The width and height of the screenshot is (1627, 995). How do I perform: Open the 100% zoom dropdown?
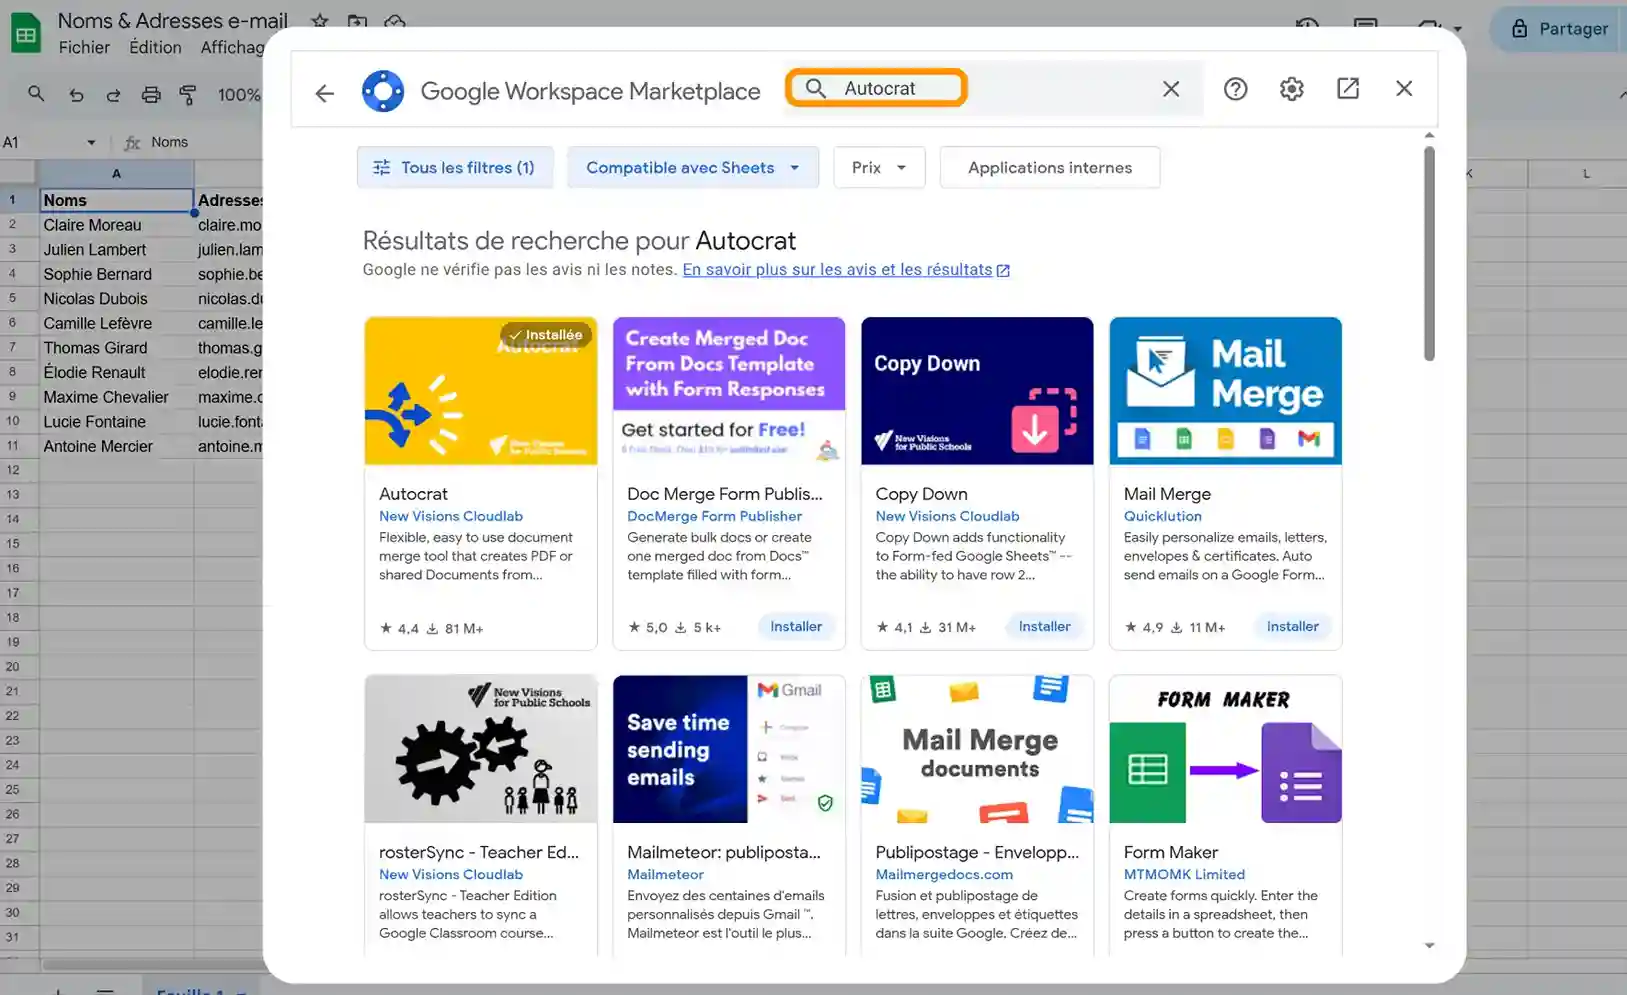[x=240, y=95]
